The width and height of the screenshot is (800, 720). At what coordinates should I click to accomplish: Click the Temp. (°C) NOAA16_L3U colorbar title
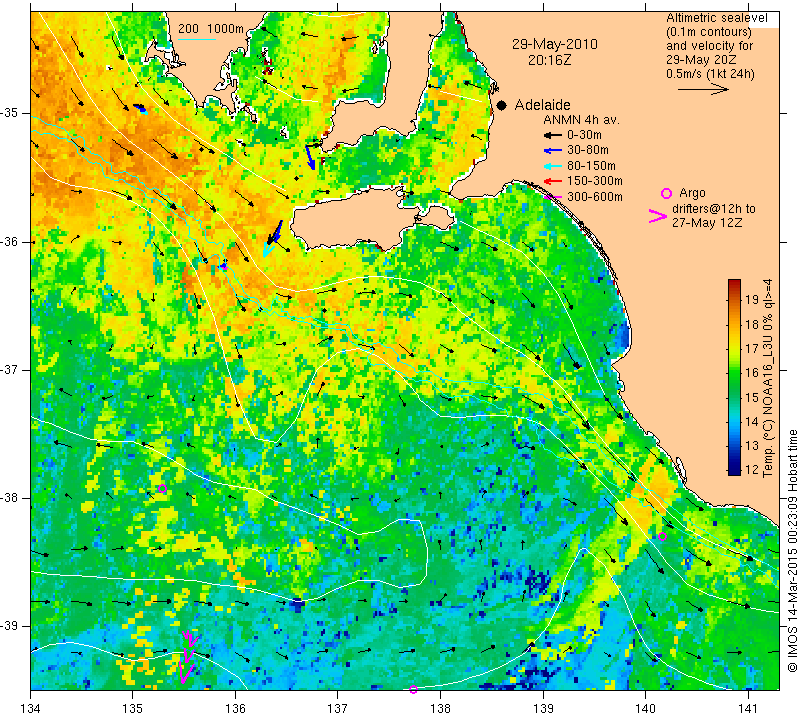(768, 378)
